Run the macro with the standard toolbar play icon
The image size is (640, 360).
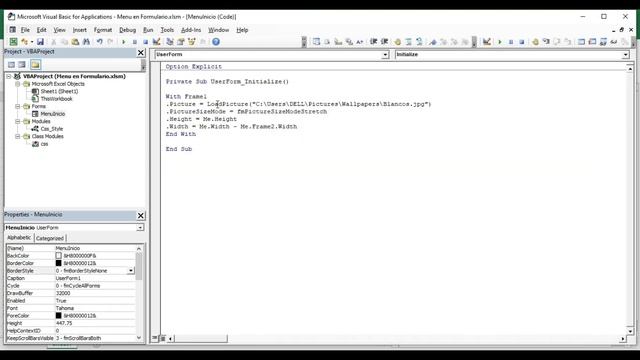tap(123, 42)
